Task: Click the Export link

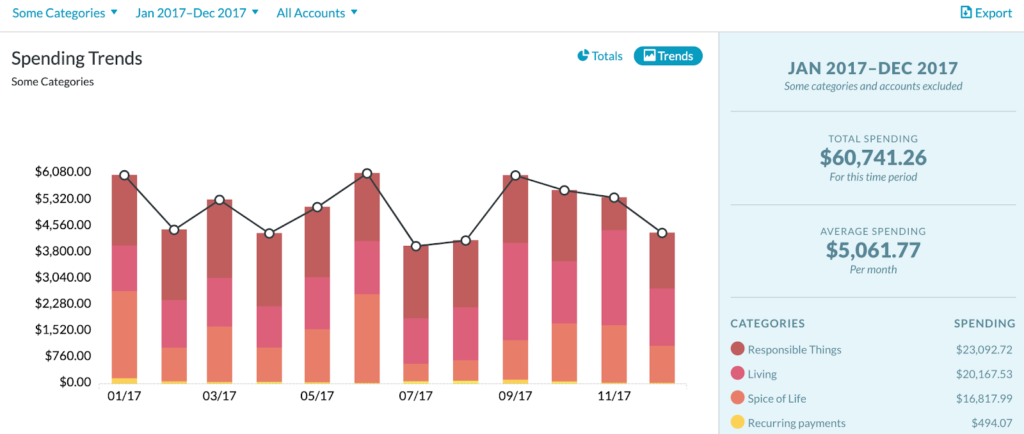Action: click(x=986, y=12)
